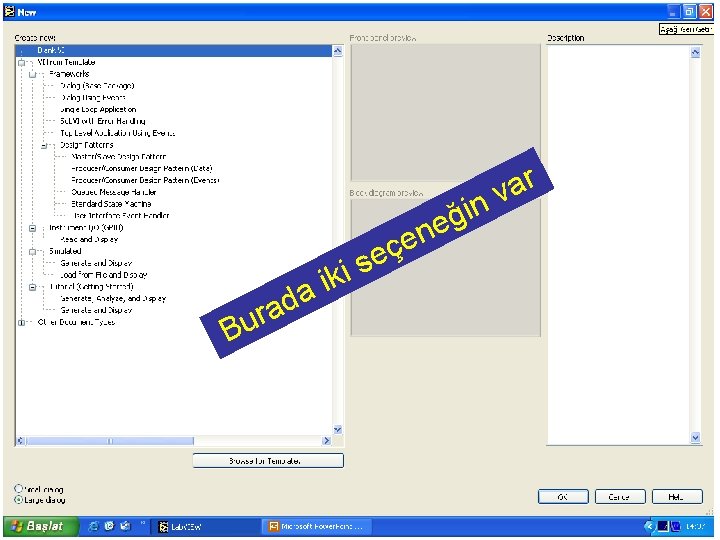Viewport: 720px width, 540px height.
Task: Click the dark monitor tray icon
Action: pos(663,526)
